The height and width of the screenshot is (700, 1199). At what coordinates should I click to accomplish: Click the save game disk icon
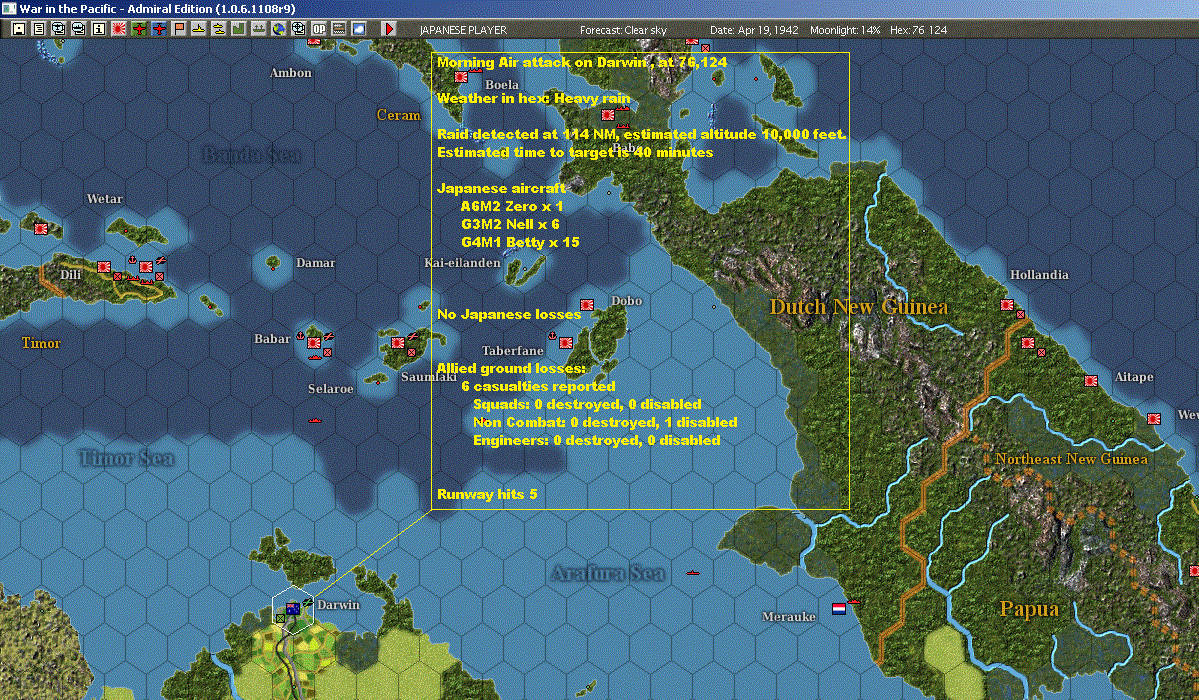[x=18, y=29]
